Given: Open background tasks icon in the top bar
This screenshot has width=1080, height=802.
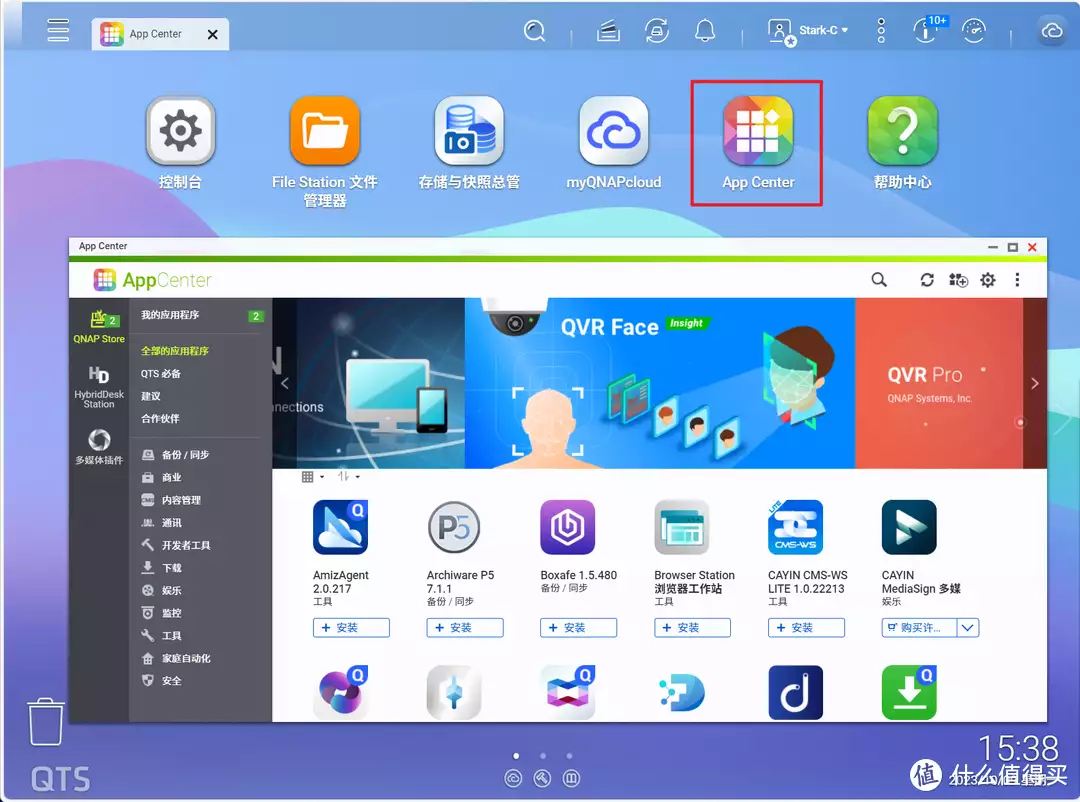Looking at the screenshot, I should (x=608, y=31).
